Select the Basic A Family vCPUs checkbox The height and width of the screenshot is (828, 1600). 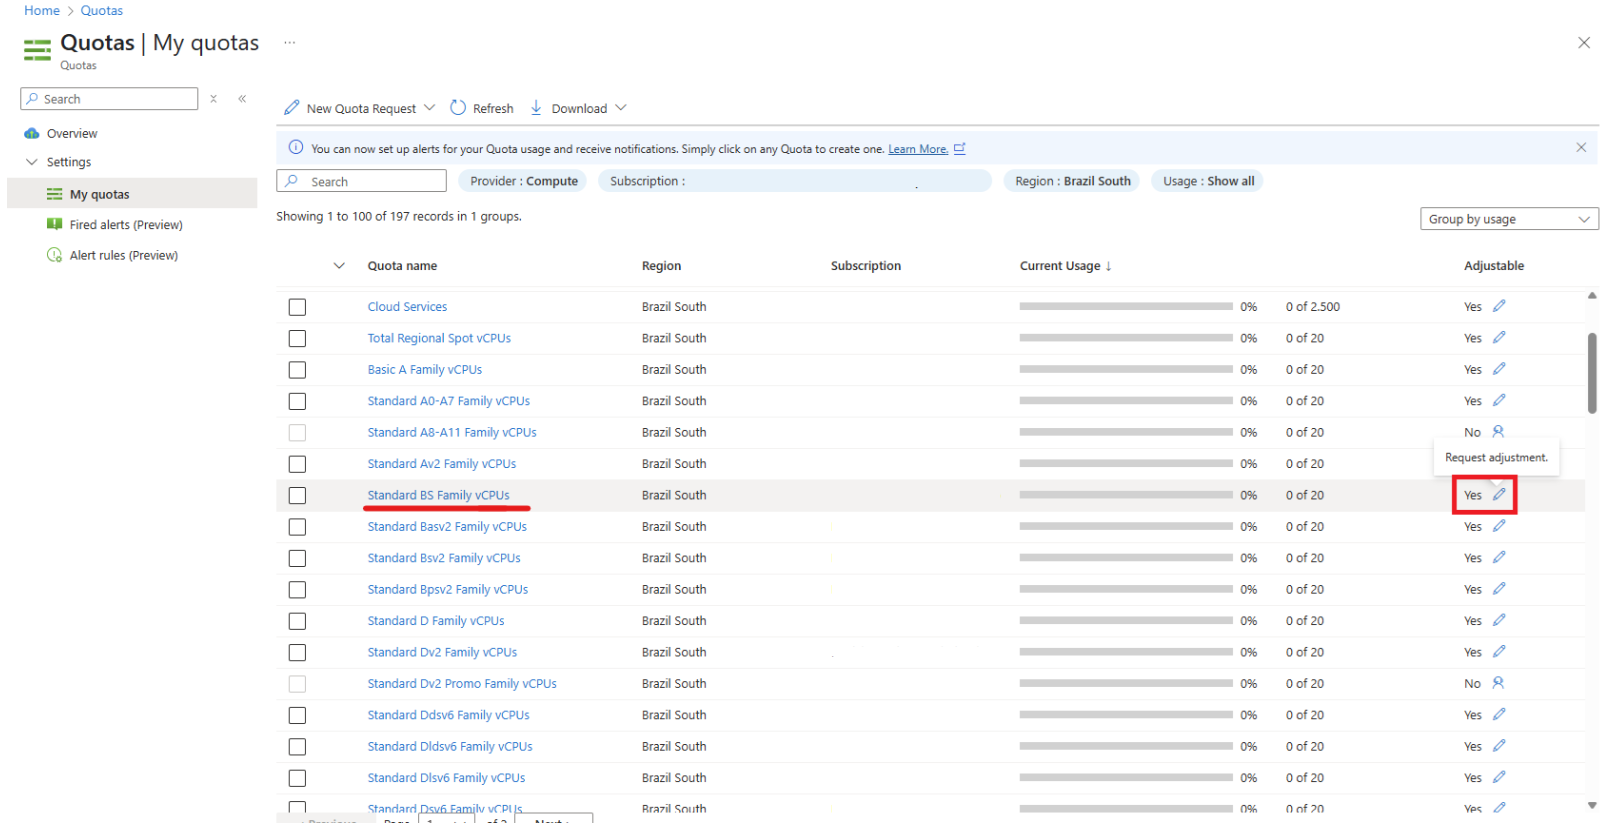pyautogui.click(x=297, y=370)
